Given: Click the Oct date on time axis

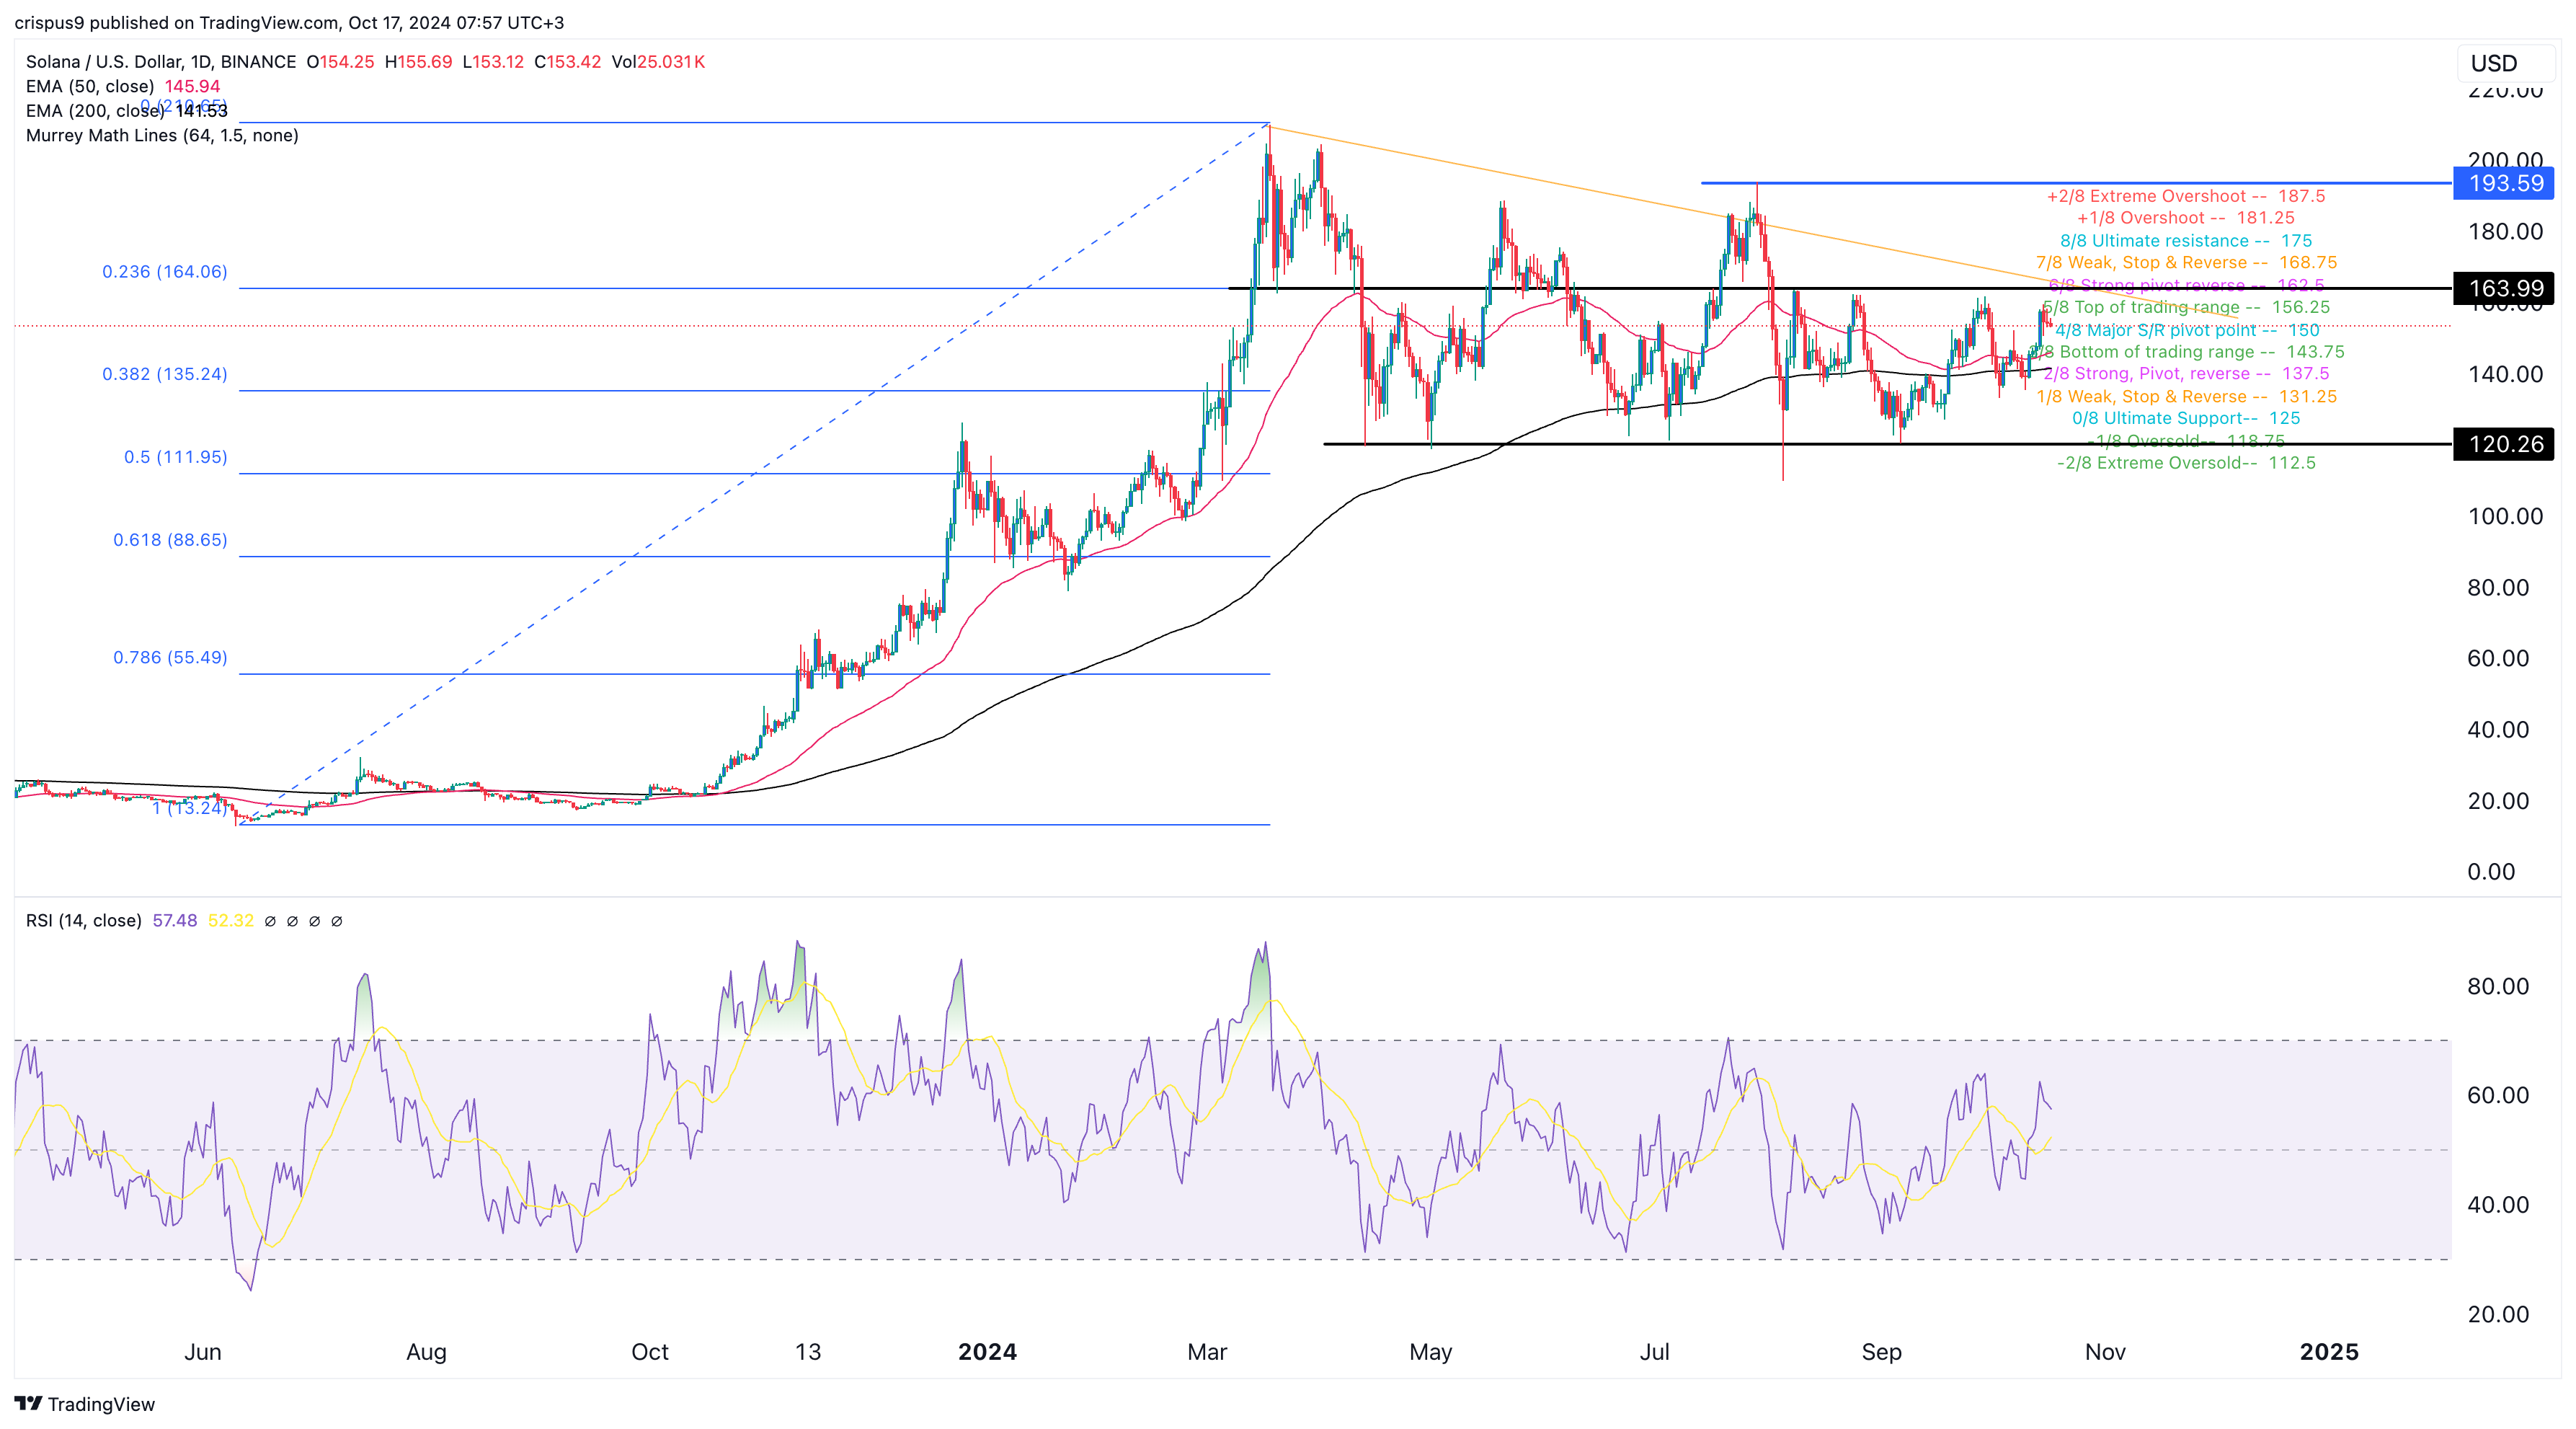Looking at the screenshot, I should [650, 1352].
